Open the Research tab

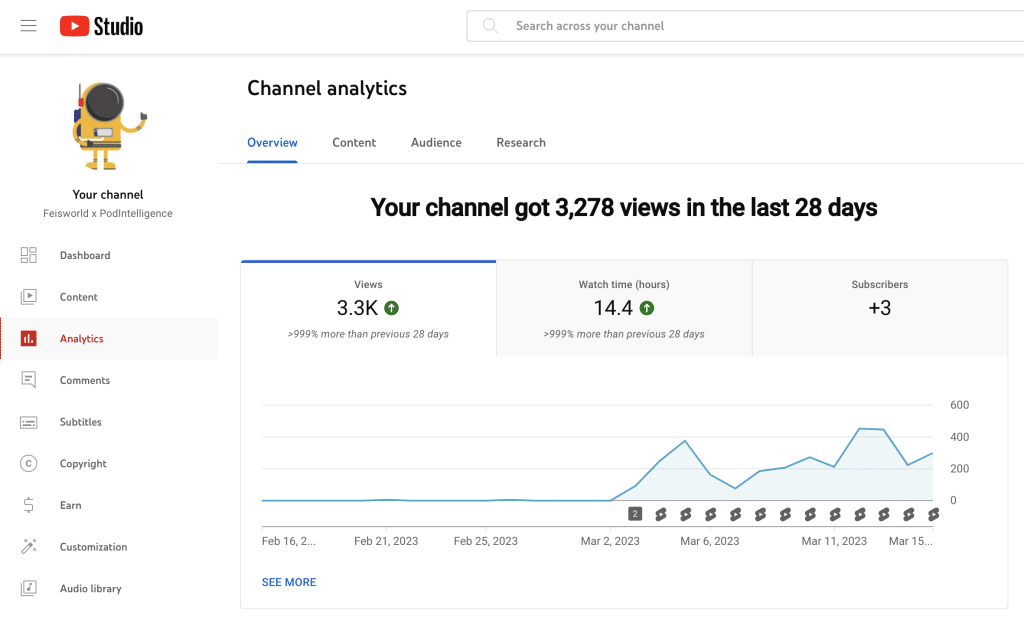[521, 142]
